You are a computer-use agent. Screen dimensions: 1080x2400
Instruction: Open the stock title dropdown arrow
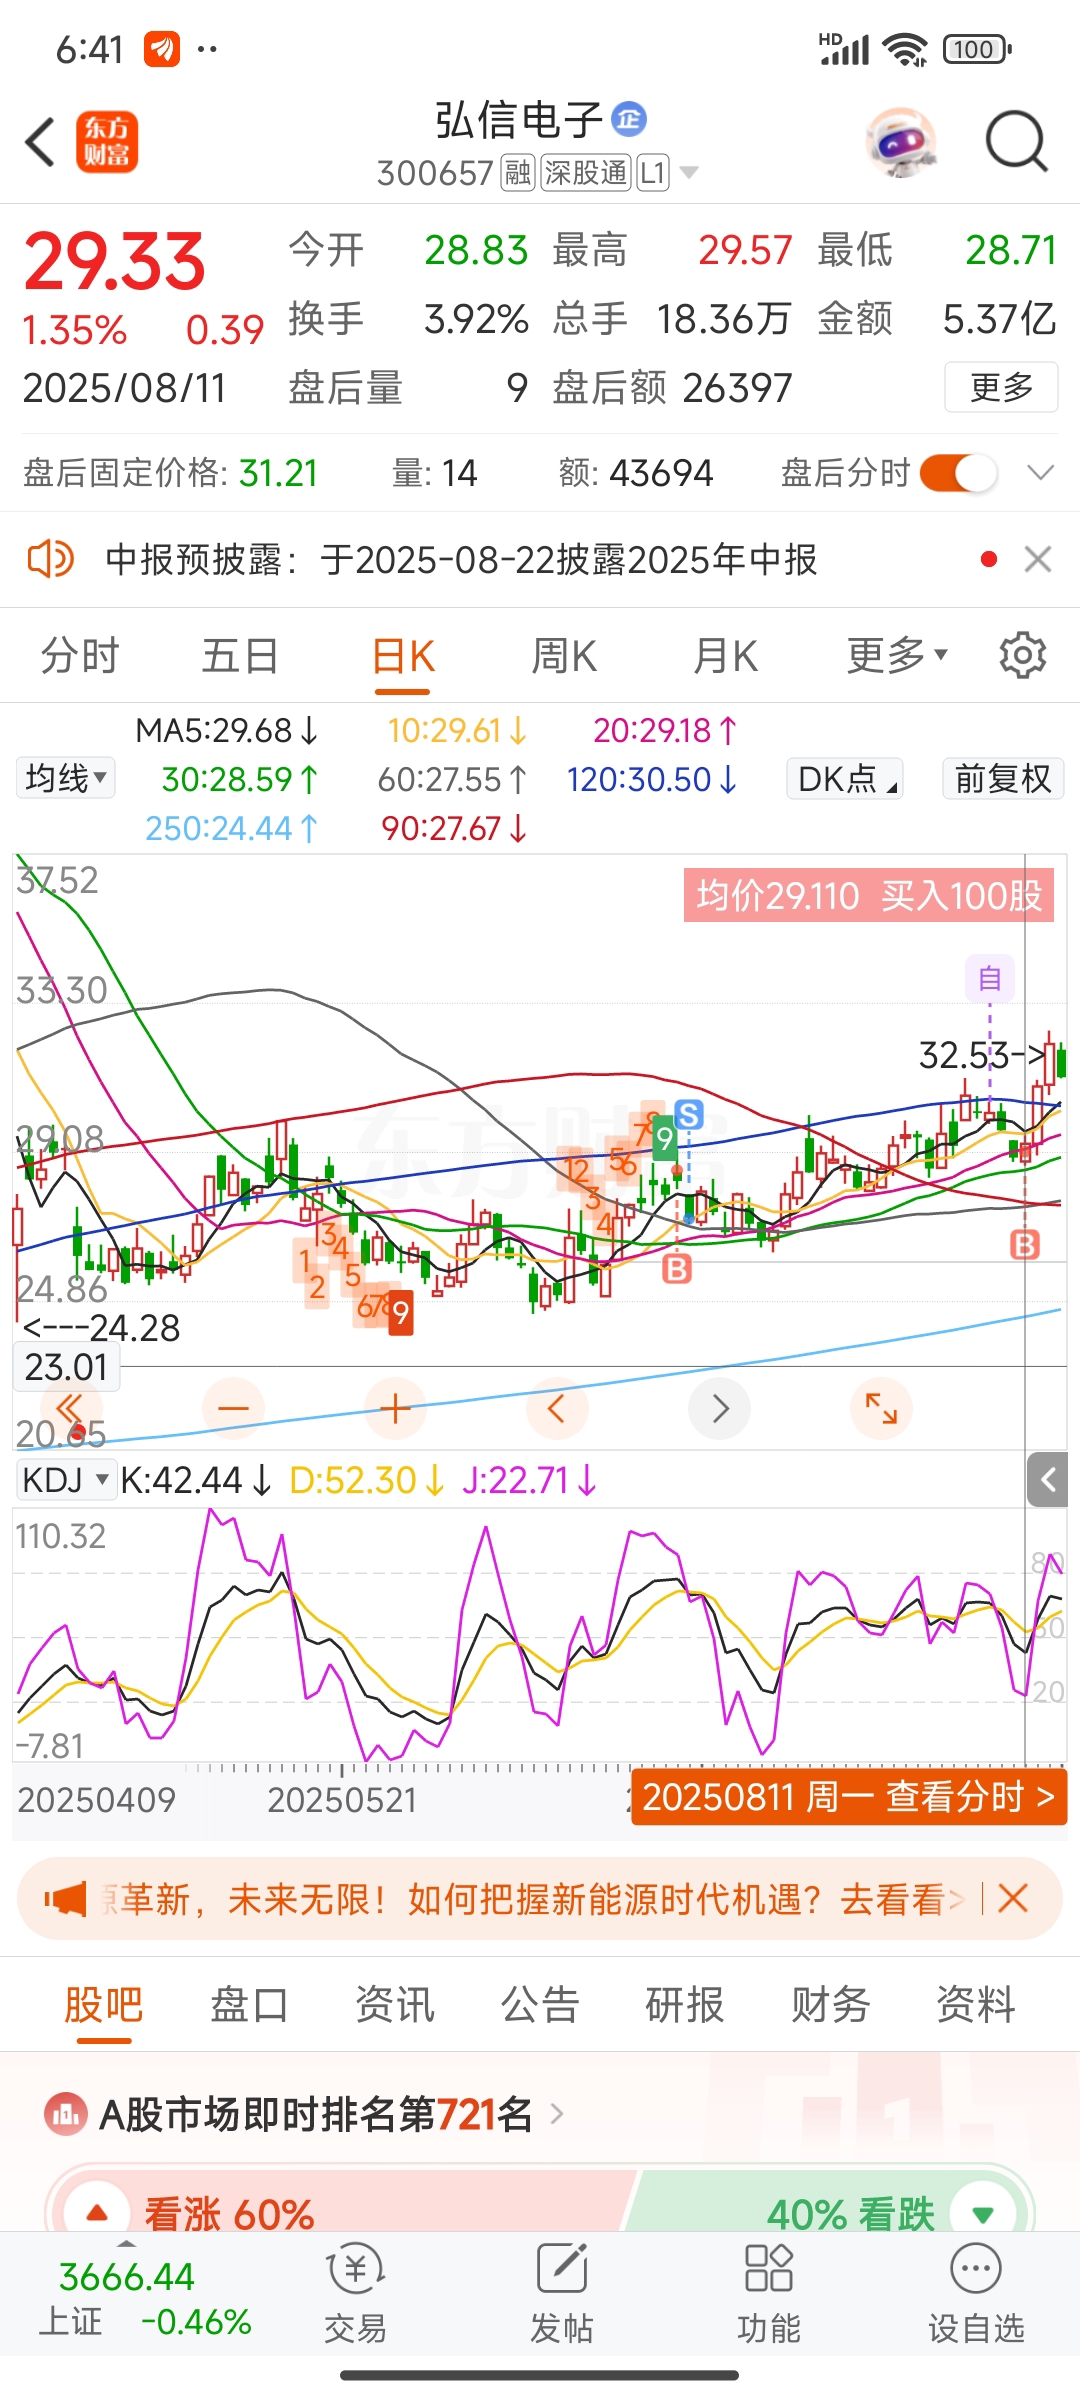[x=688, y=173]
